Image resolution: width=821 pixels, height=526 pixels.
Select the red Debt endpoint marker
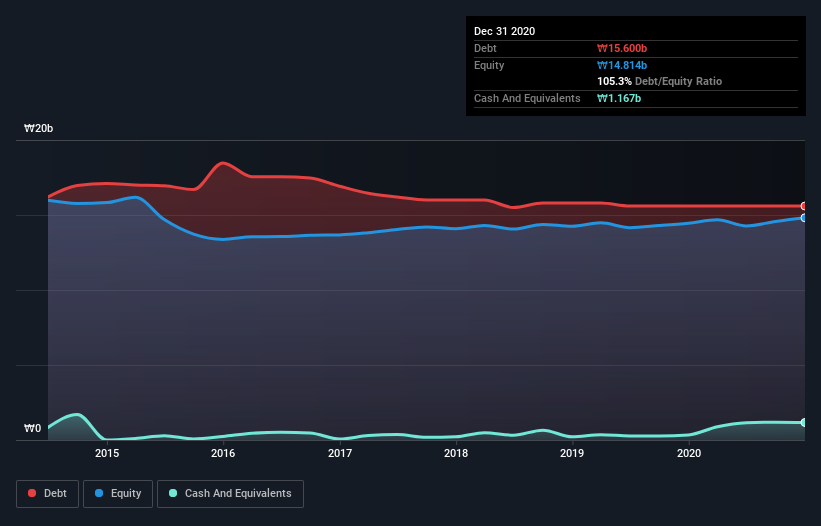click(x=804, y=206)
